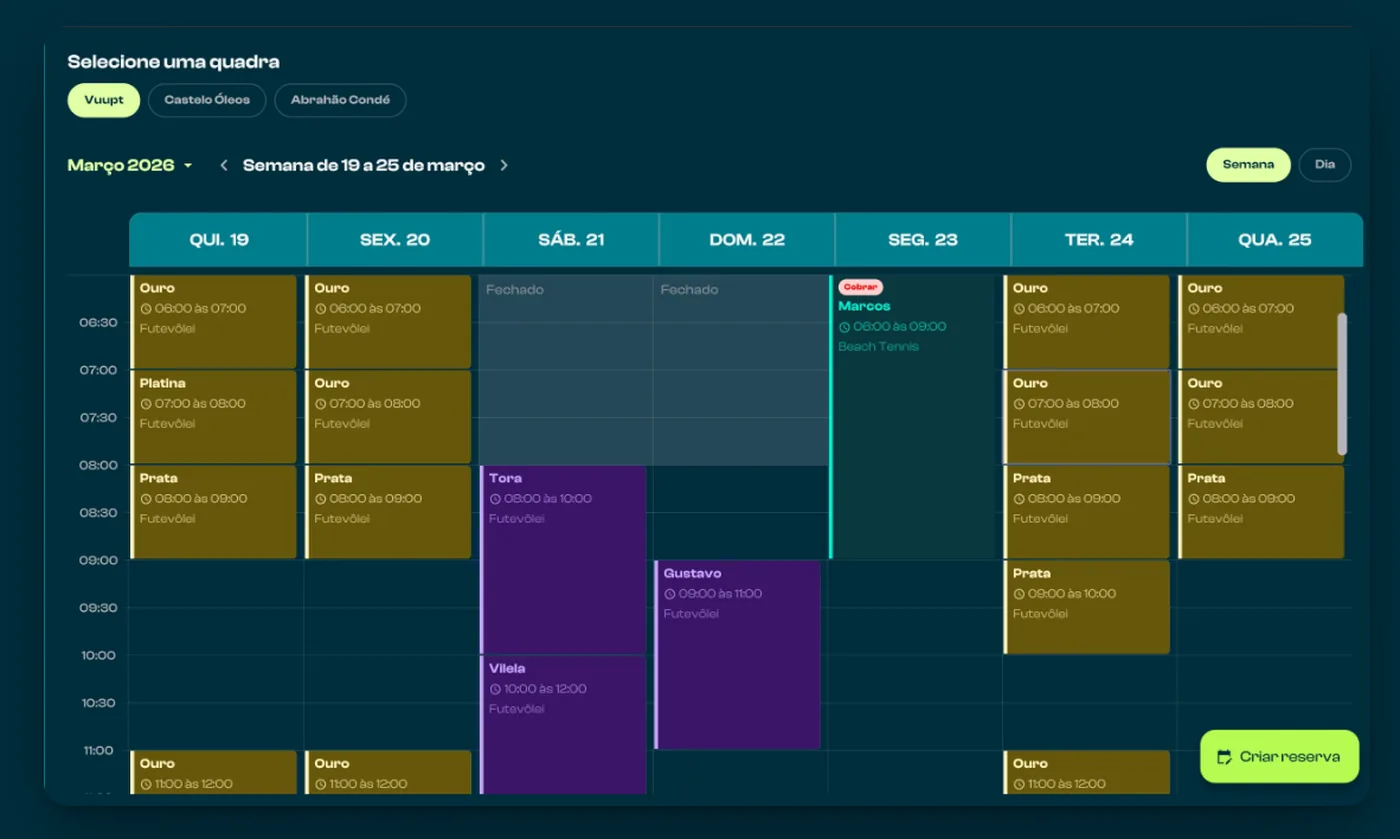Viewport: 1400px width, 839px height.
Task: Open Ouro 07:00 booking on Tuesday 24
Action: 1087,417
